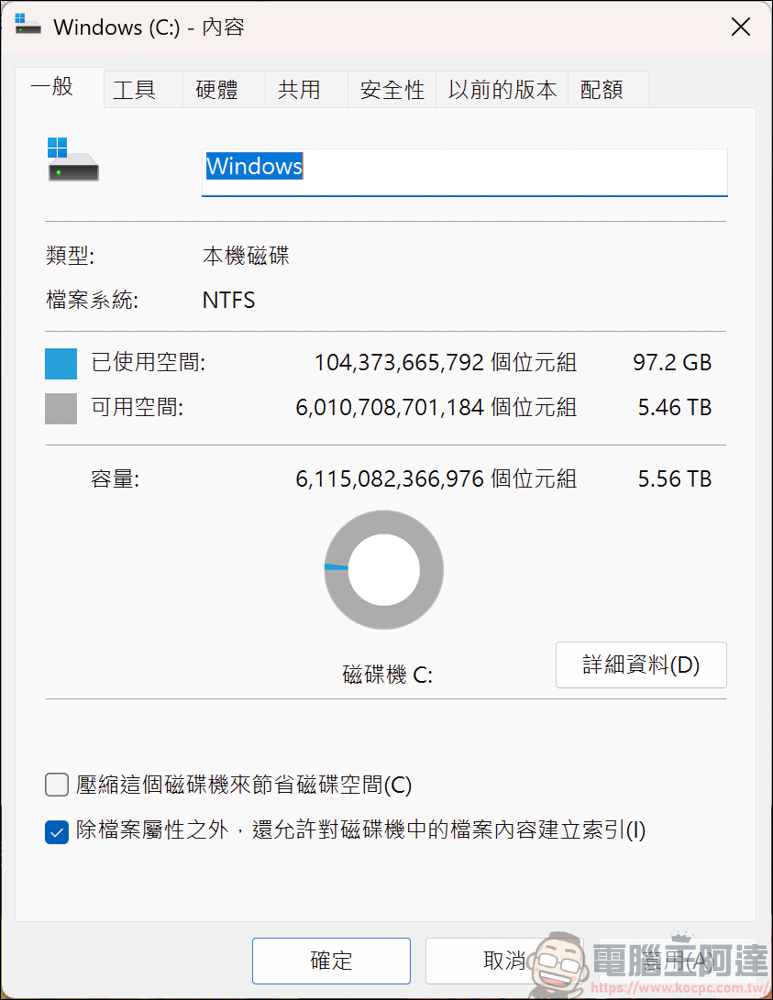Click the 詳細資料(D) button
This screenshot has height=1000, width=773.
click(x=641, y=665)
